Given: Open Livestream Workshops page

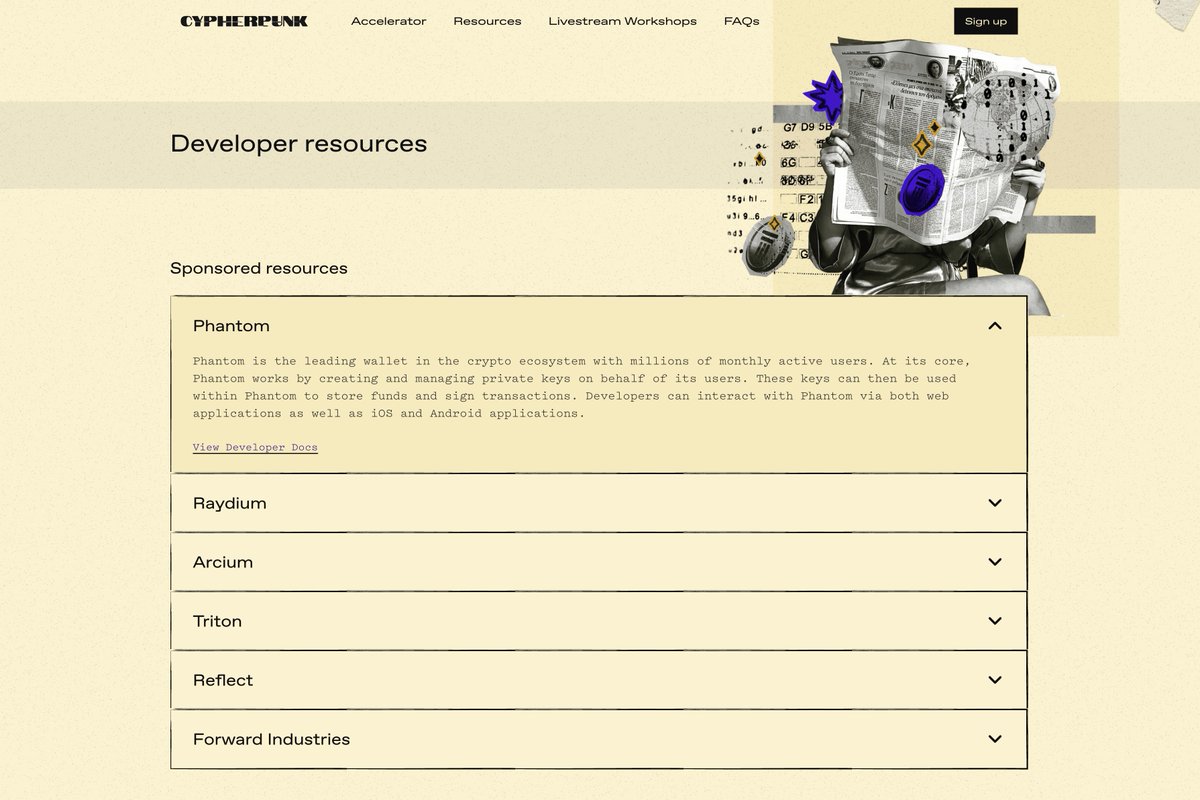Looking at the screenshot, I should pos(622,21).
